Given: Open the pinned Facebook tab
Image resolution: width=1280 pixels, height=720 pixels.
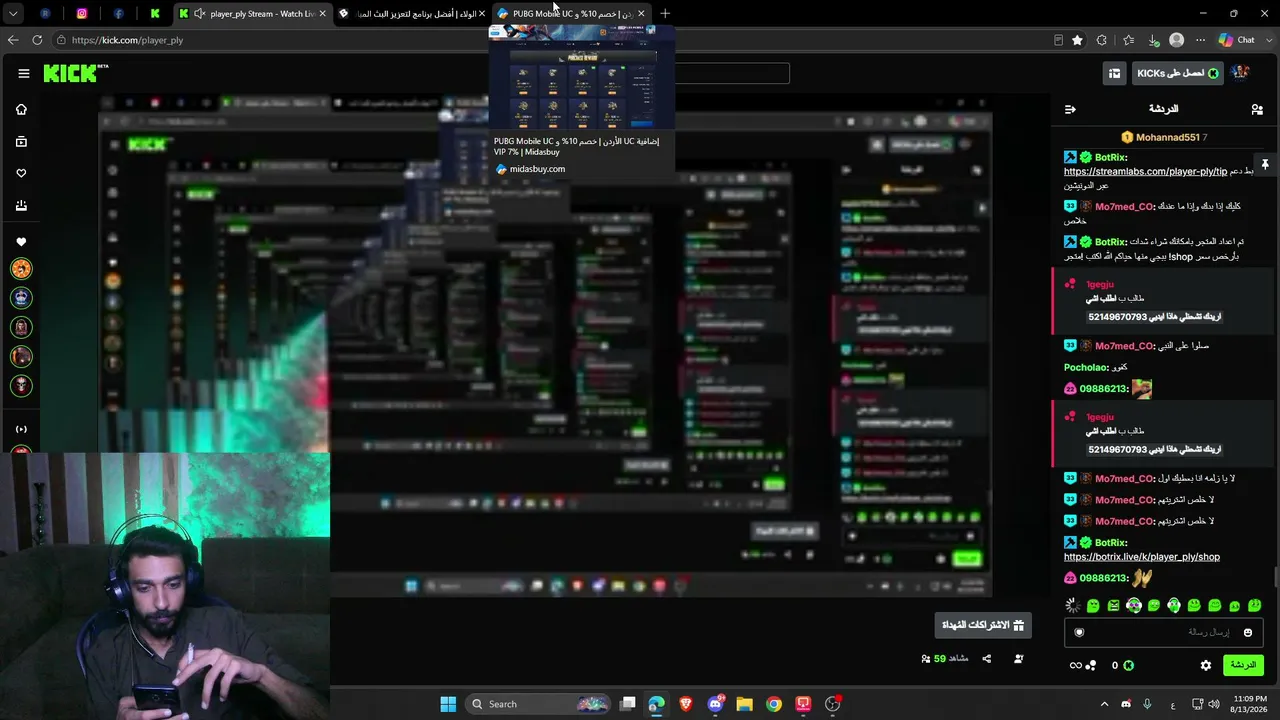Looking at the screenshot, I should [119, 14].
